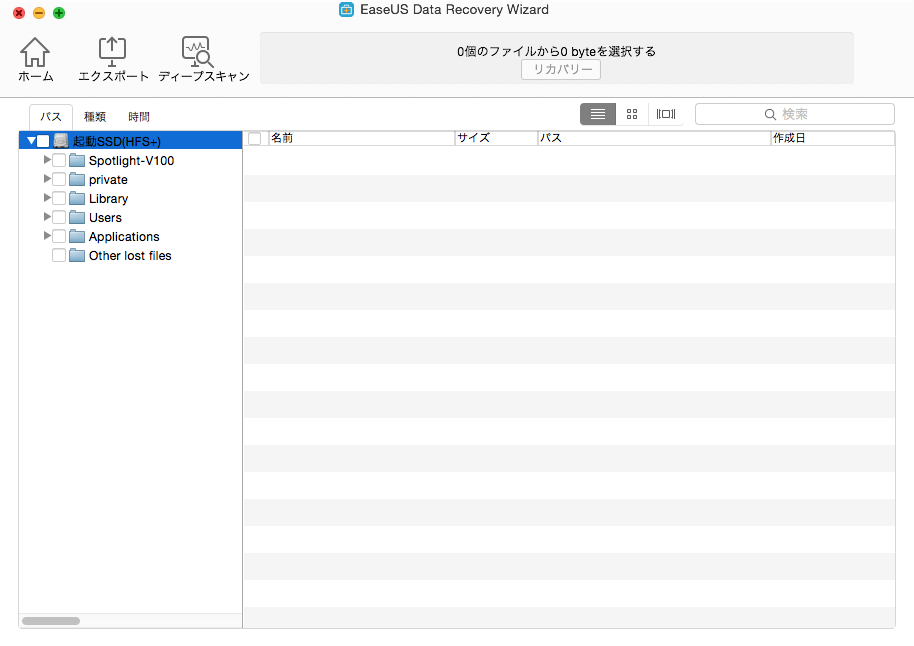Click the Home (ホーム) icon
This screenshot has width=914, height=646.
click(35, 53)
